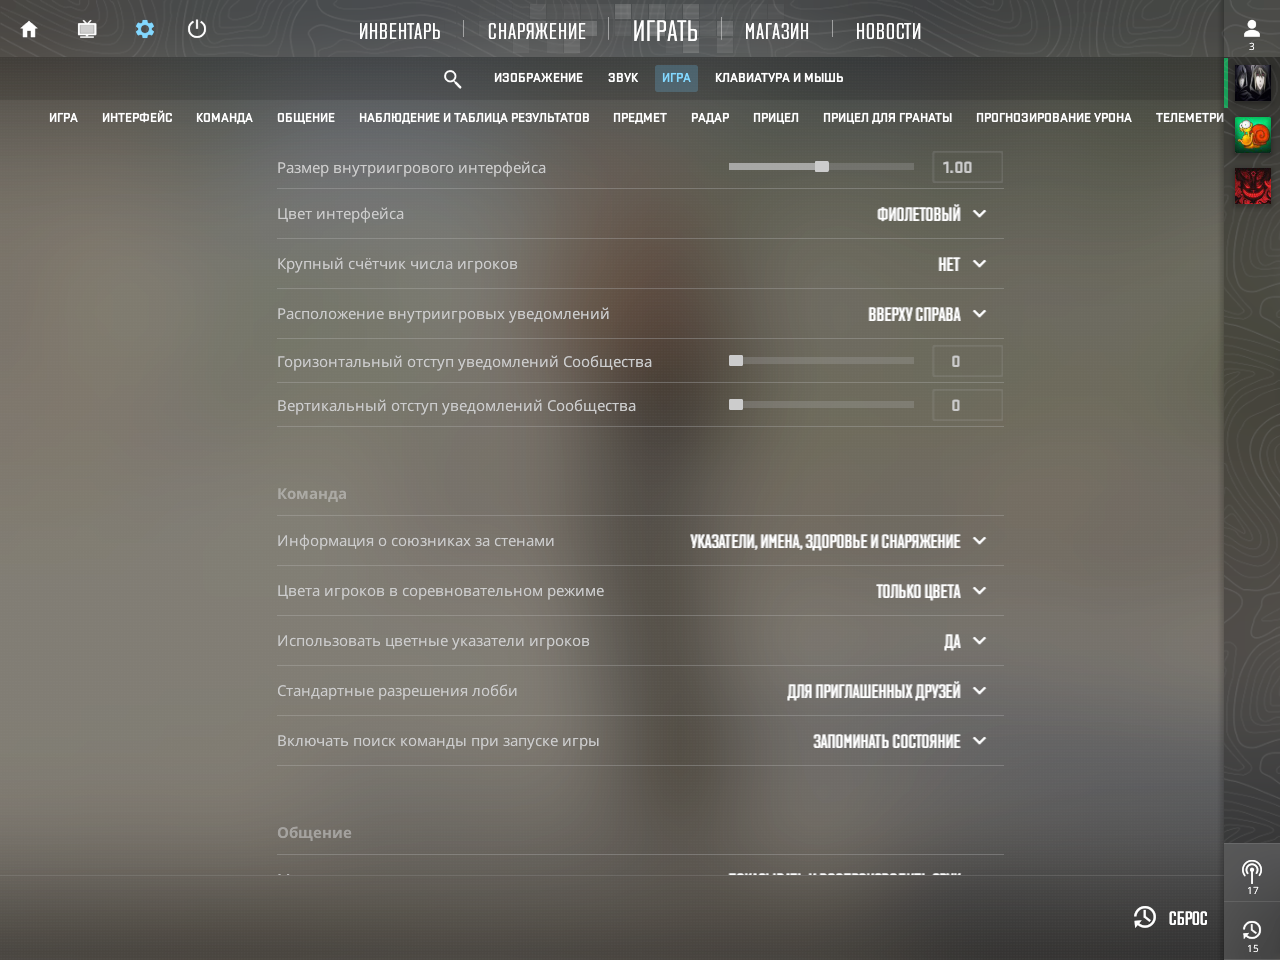Screen dimensions: 1280x960
Task: Jump to the ПРИЦЕЛ subsection
Action: [x=776, y=118]
